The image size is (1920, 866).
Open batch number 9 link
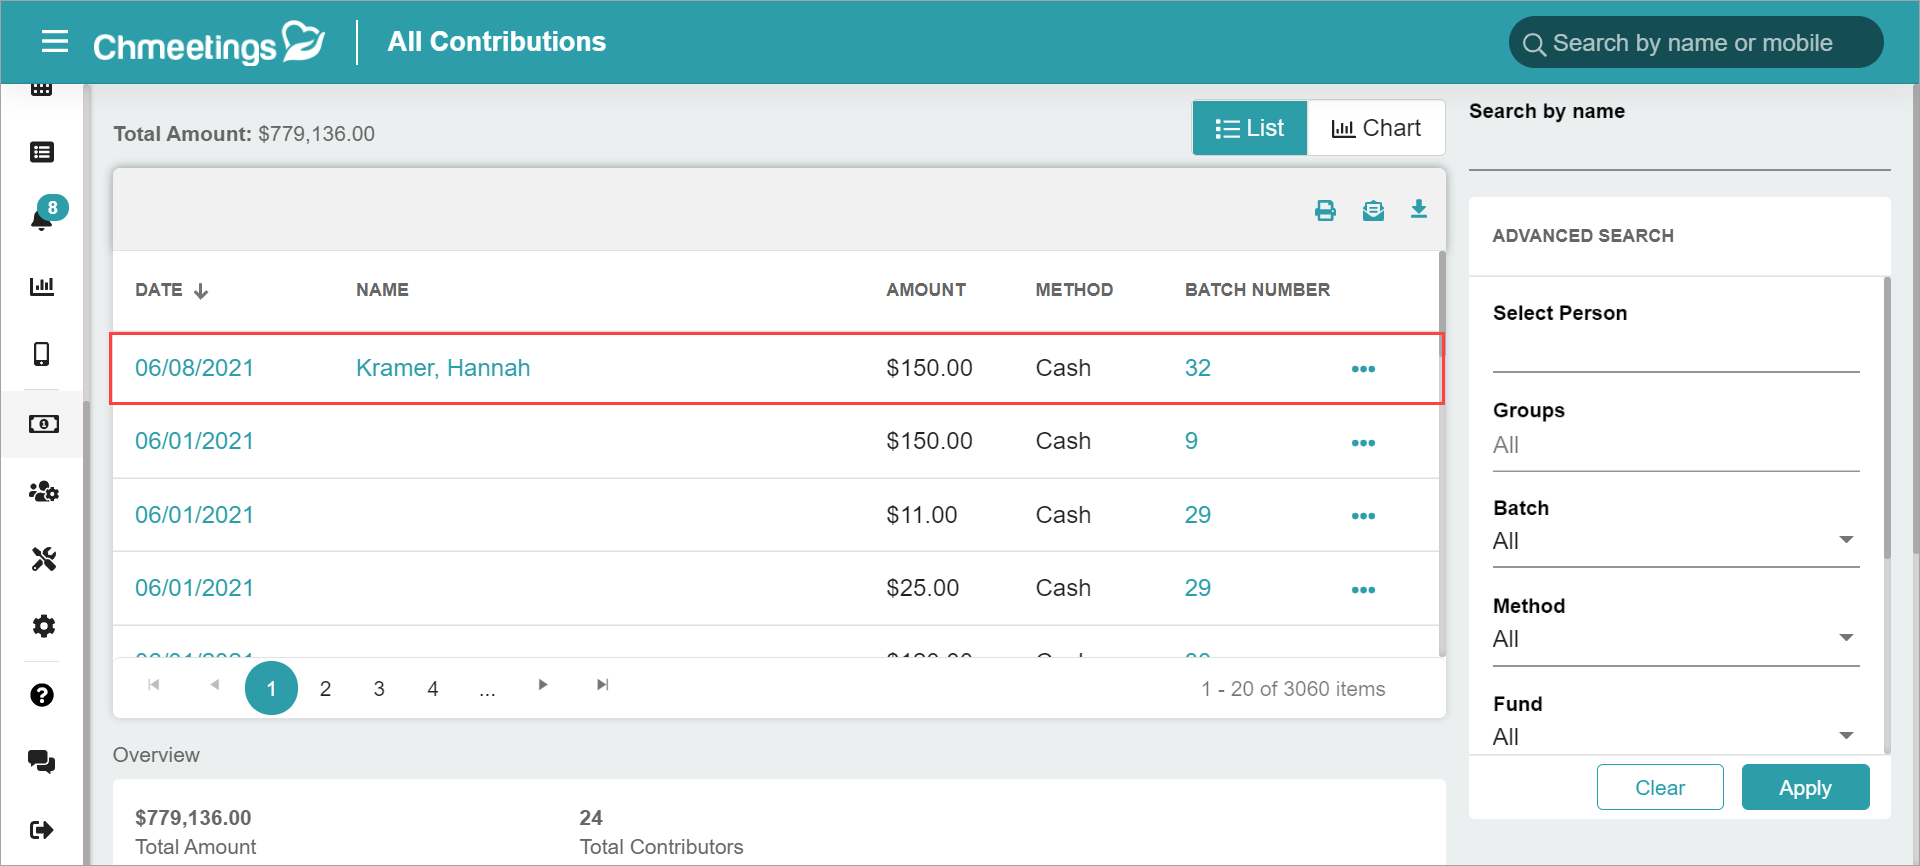point(1191,441)
